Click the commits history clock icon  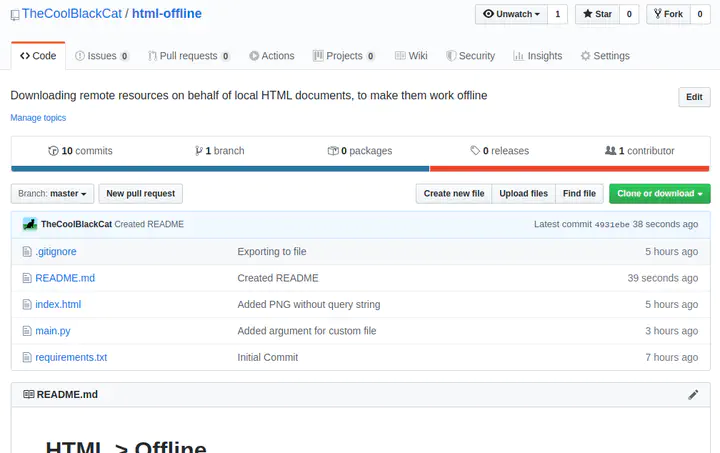53,151
